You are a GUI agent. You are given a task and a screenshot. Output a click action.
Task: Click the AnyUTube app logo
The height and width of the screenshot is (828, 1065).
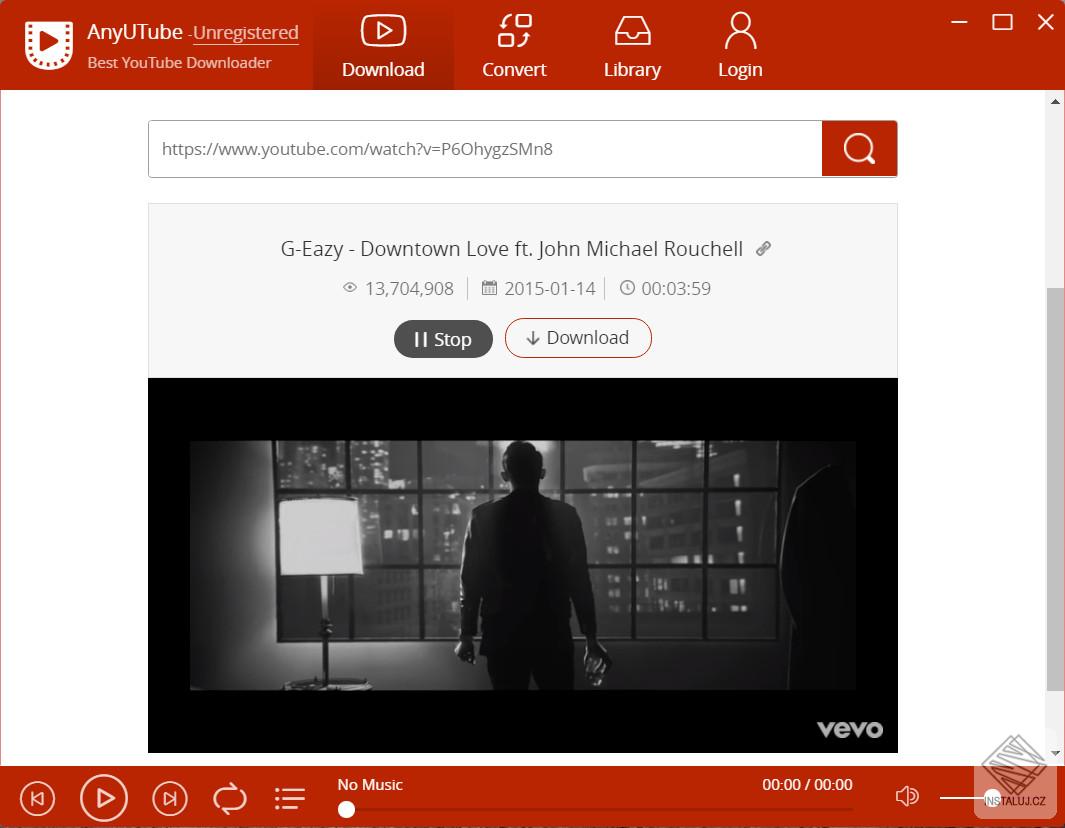tap(48, 44)
